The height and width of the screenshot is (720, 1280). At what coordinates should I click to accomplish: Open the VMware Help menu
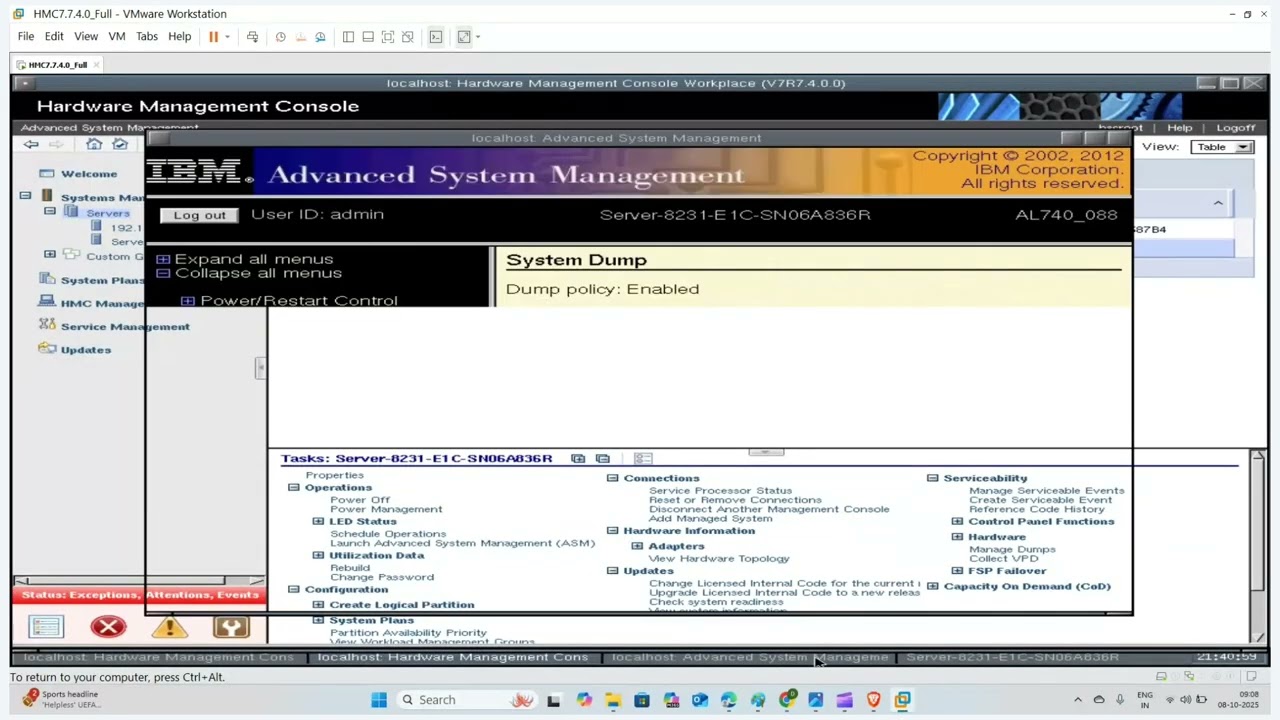[x=180, y=37]
